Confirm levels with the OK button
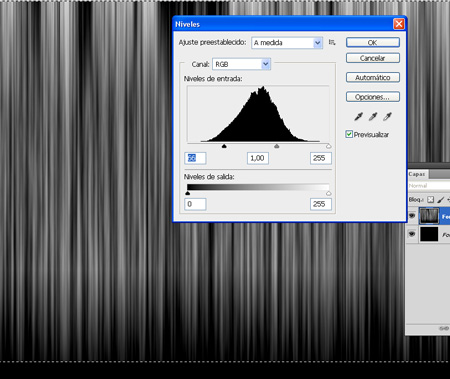 pyautogui.click(x=373, y=42)
